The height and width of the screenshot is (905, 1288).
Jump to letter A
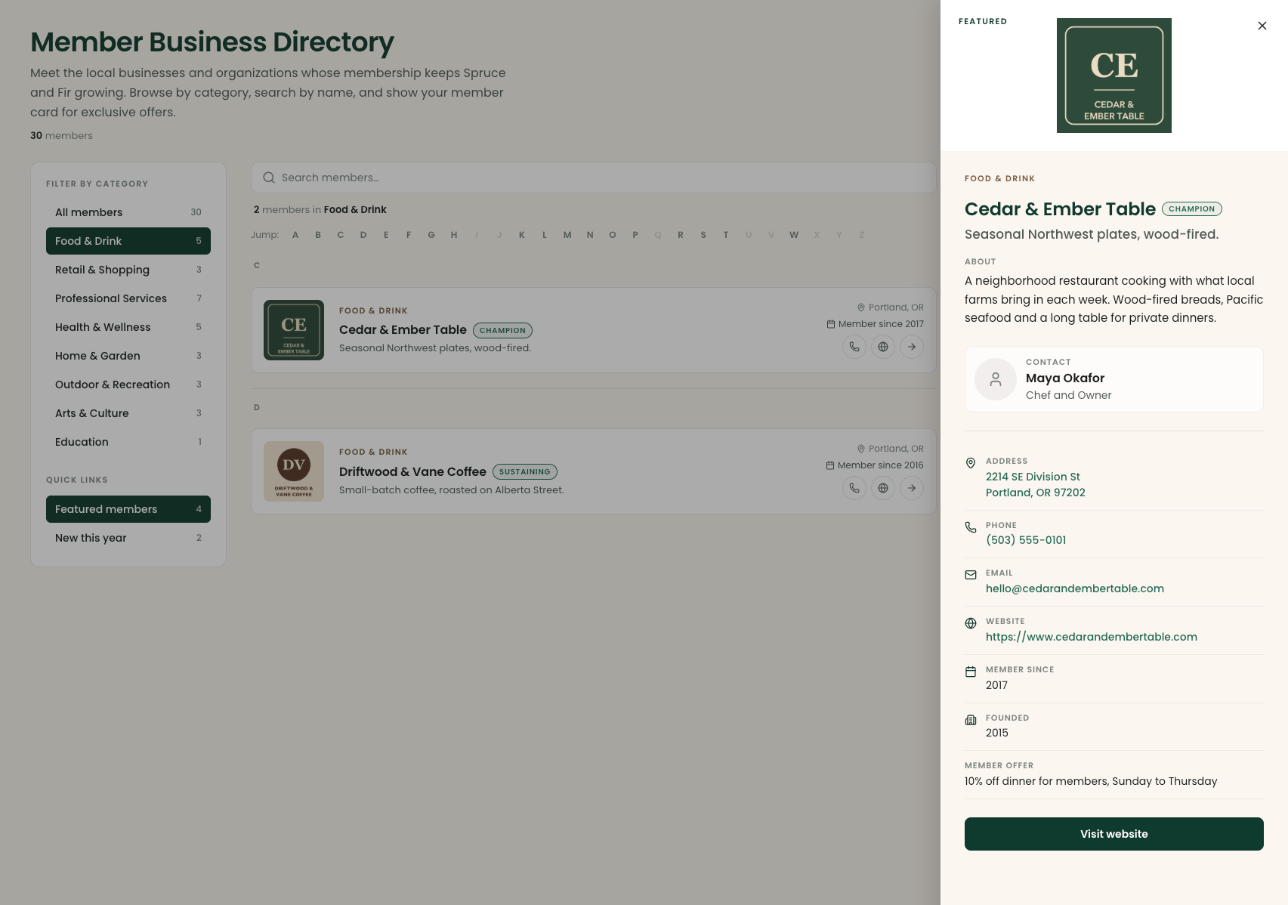click(x=295, y=235)
